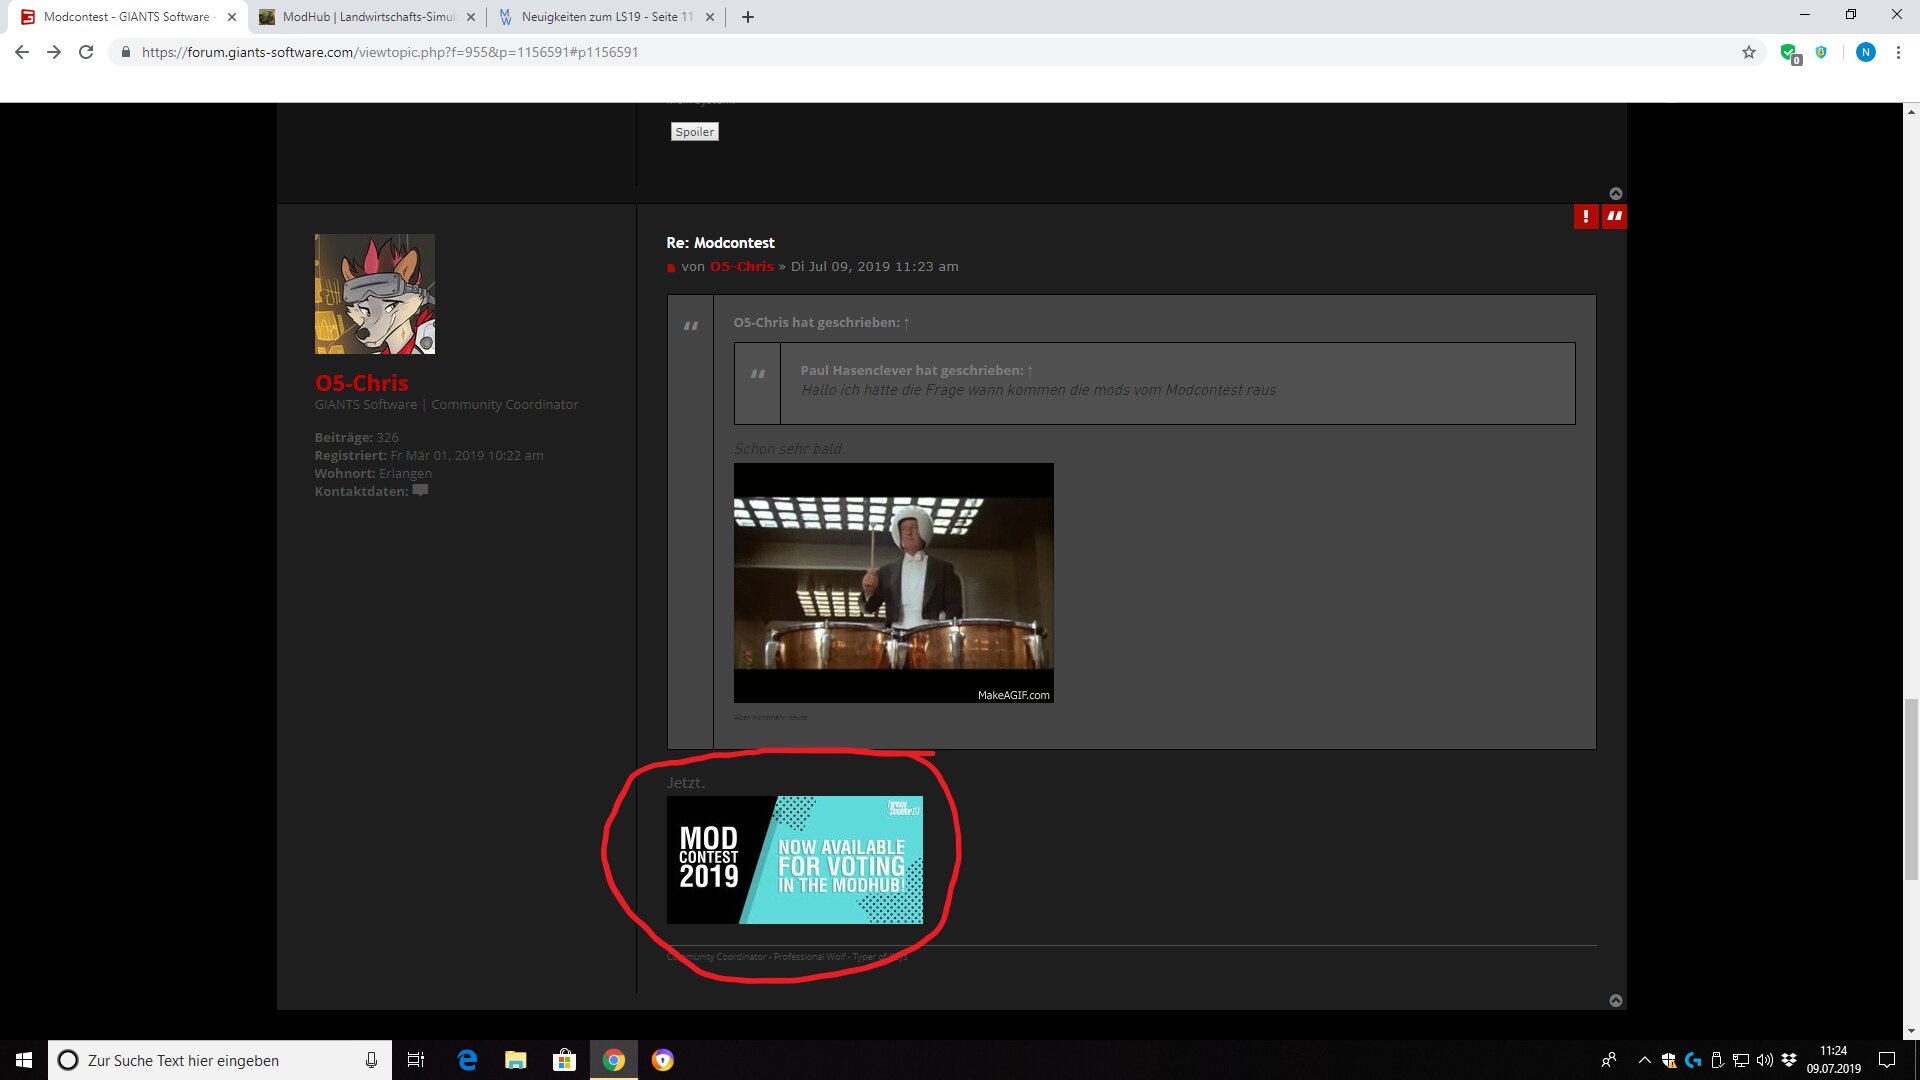The height and width of the screenshot is (1080, 1920).
Task: Open the taskbar clock and calendar
Action: [1834, 1060]
